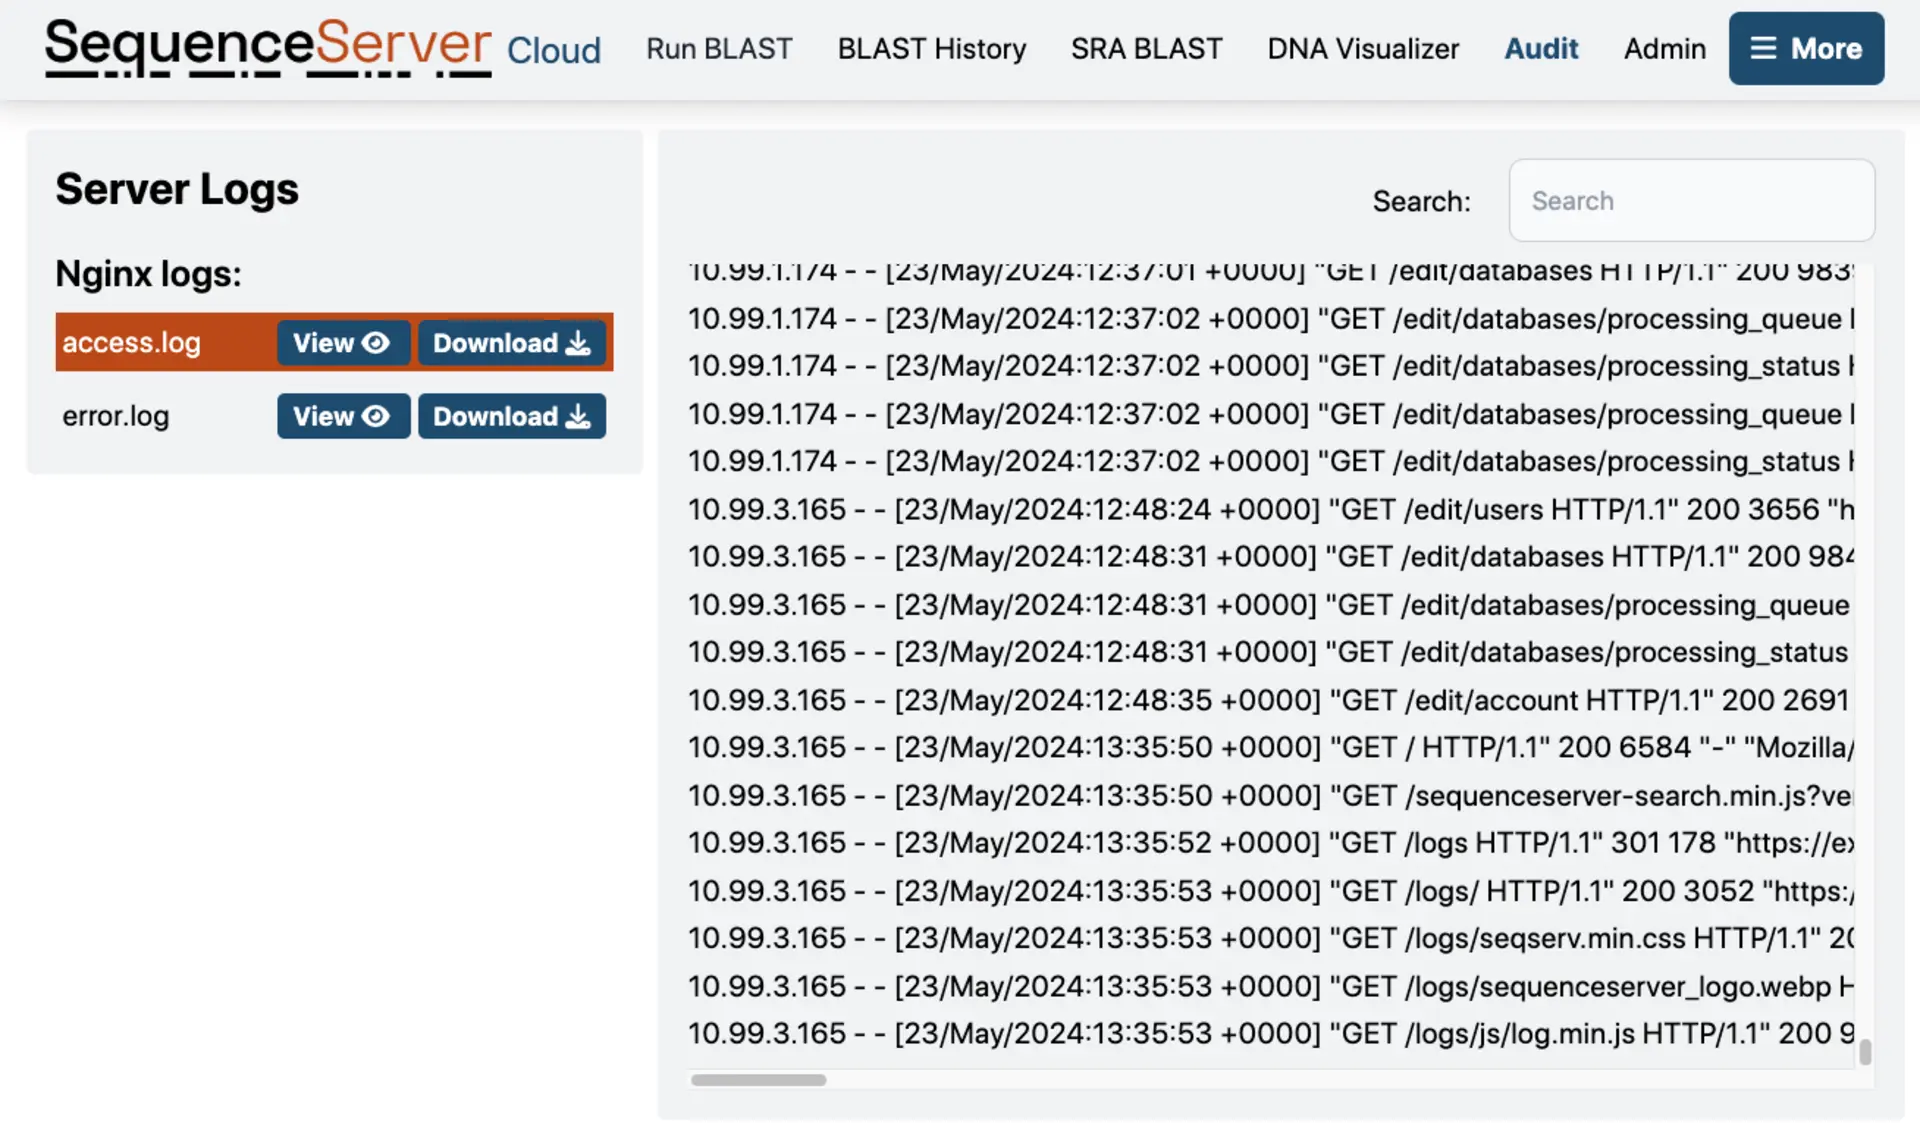Toggle Server Logs panel display
This screenshot has height=1133, width=1920.
[x=177, y=187]
